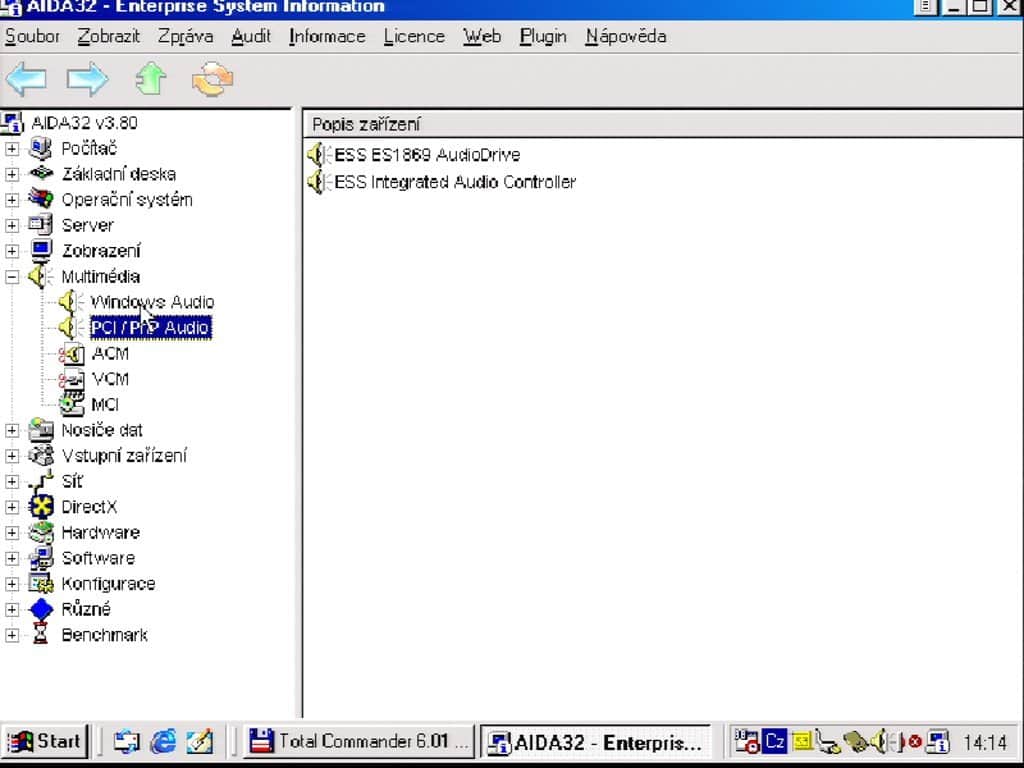Click the Zobrazení monitor icon
Viewport: 1024px width, 768px height.
pos(40,250)
